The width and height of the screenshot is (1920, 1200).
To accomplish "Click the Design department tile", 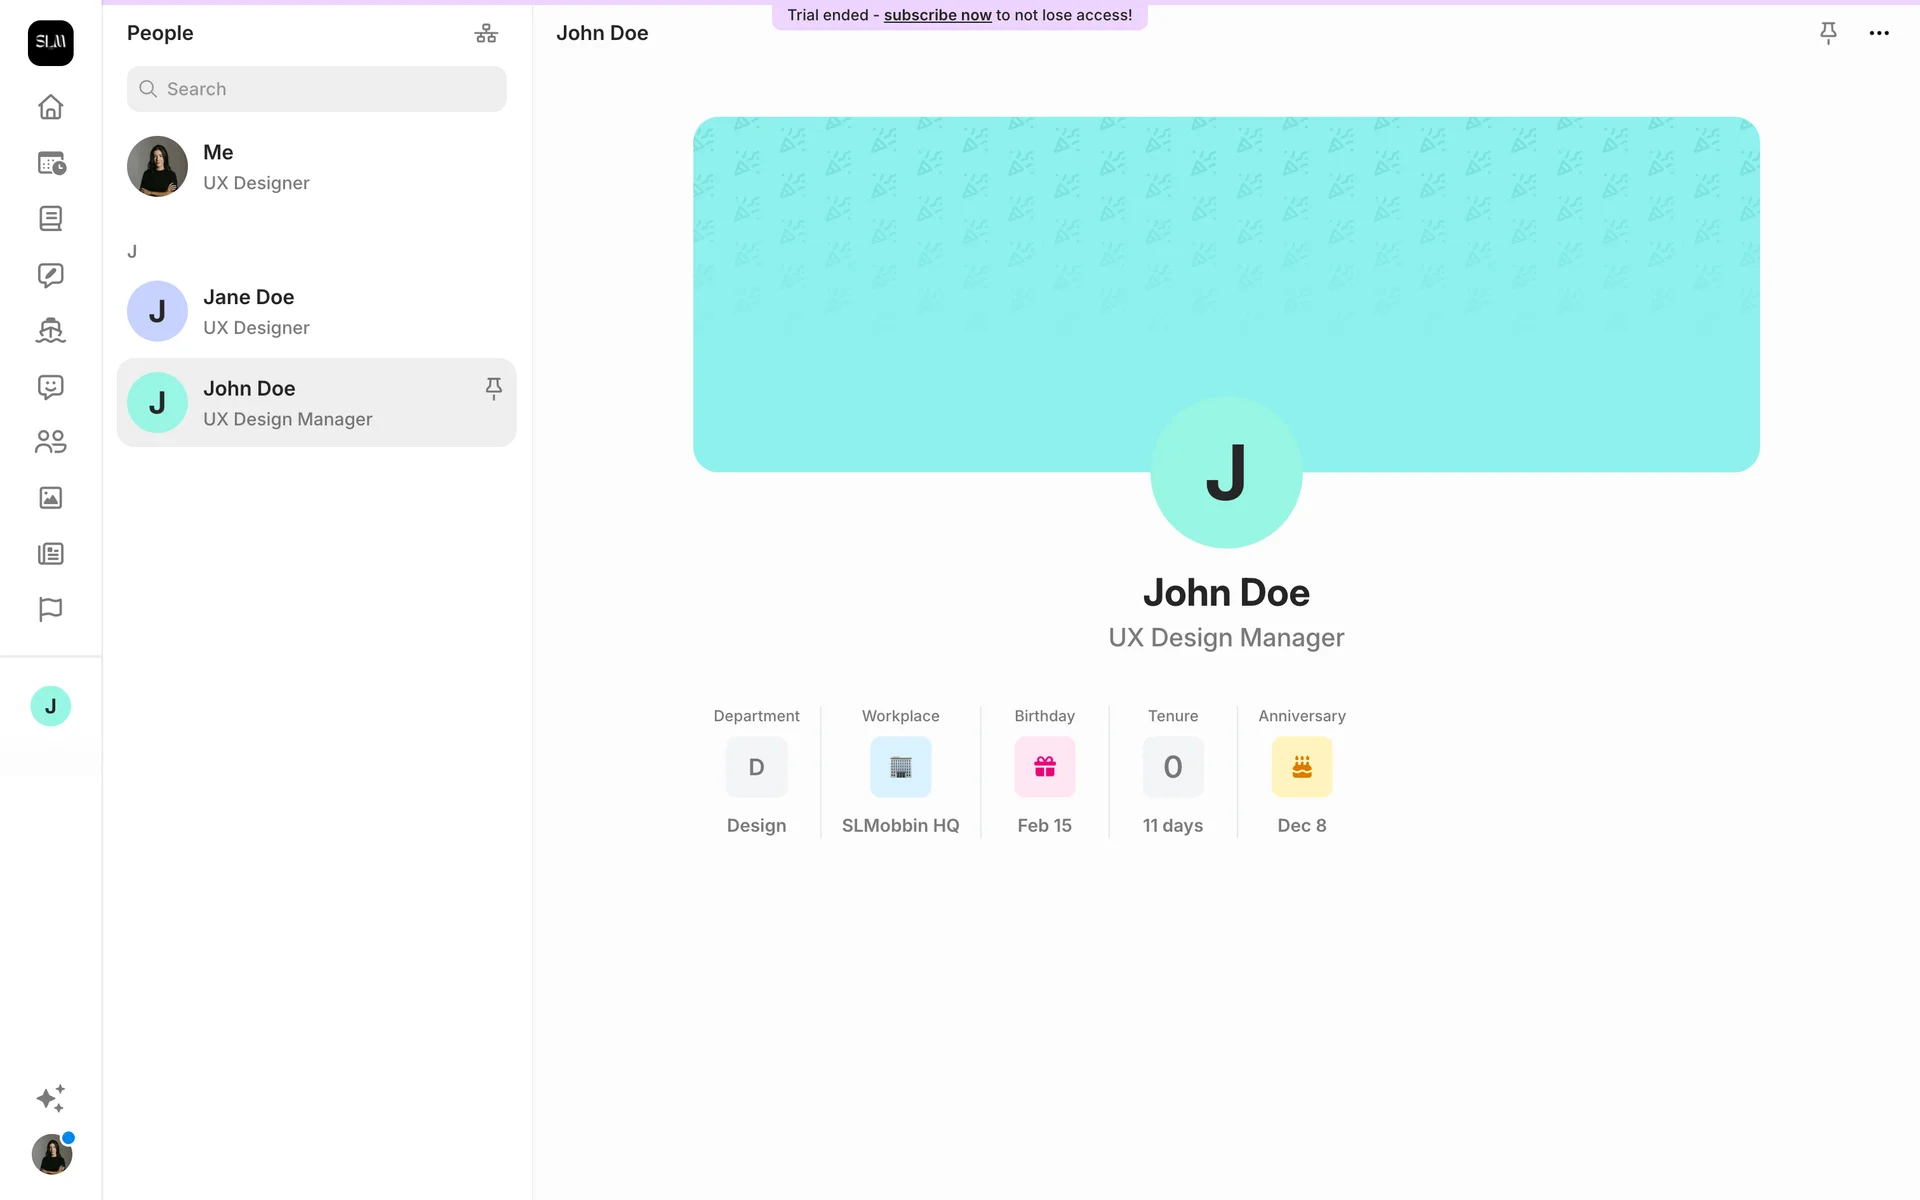I will pyautogui.click(x=756, y=767).
